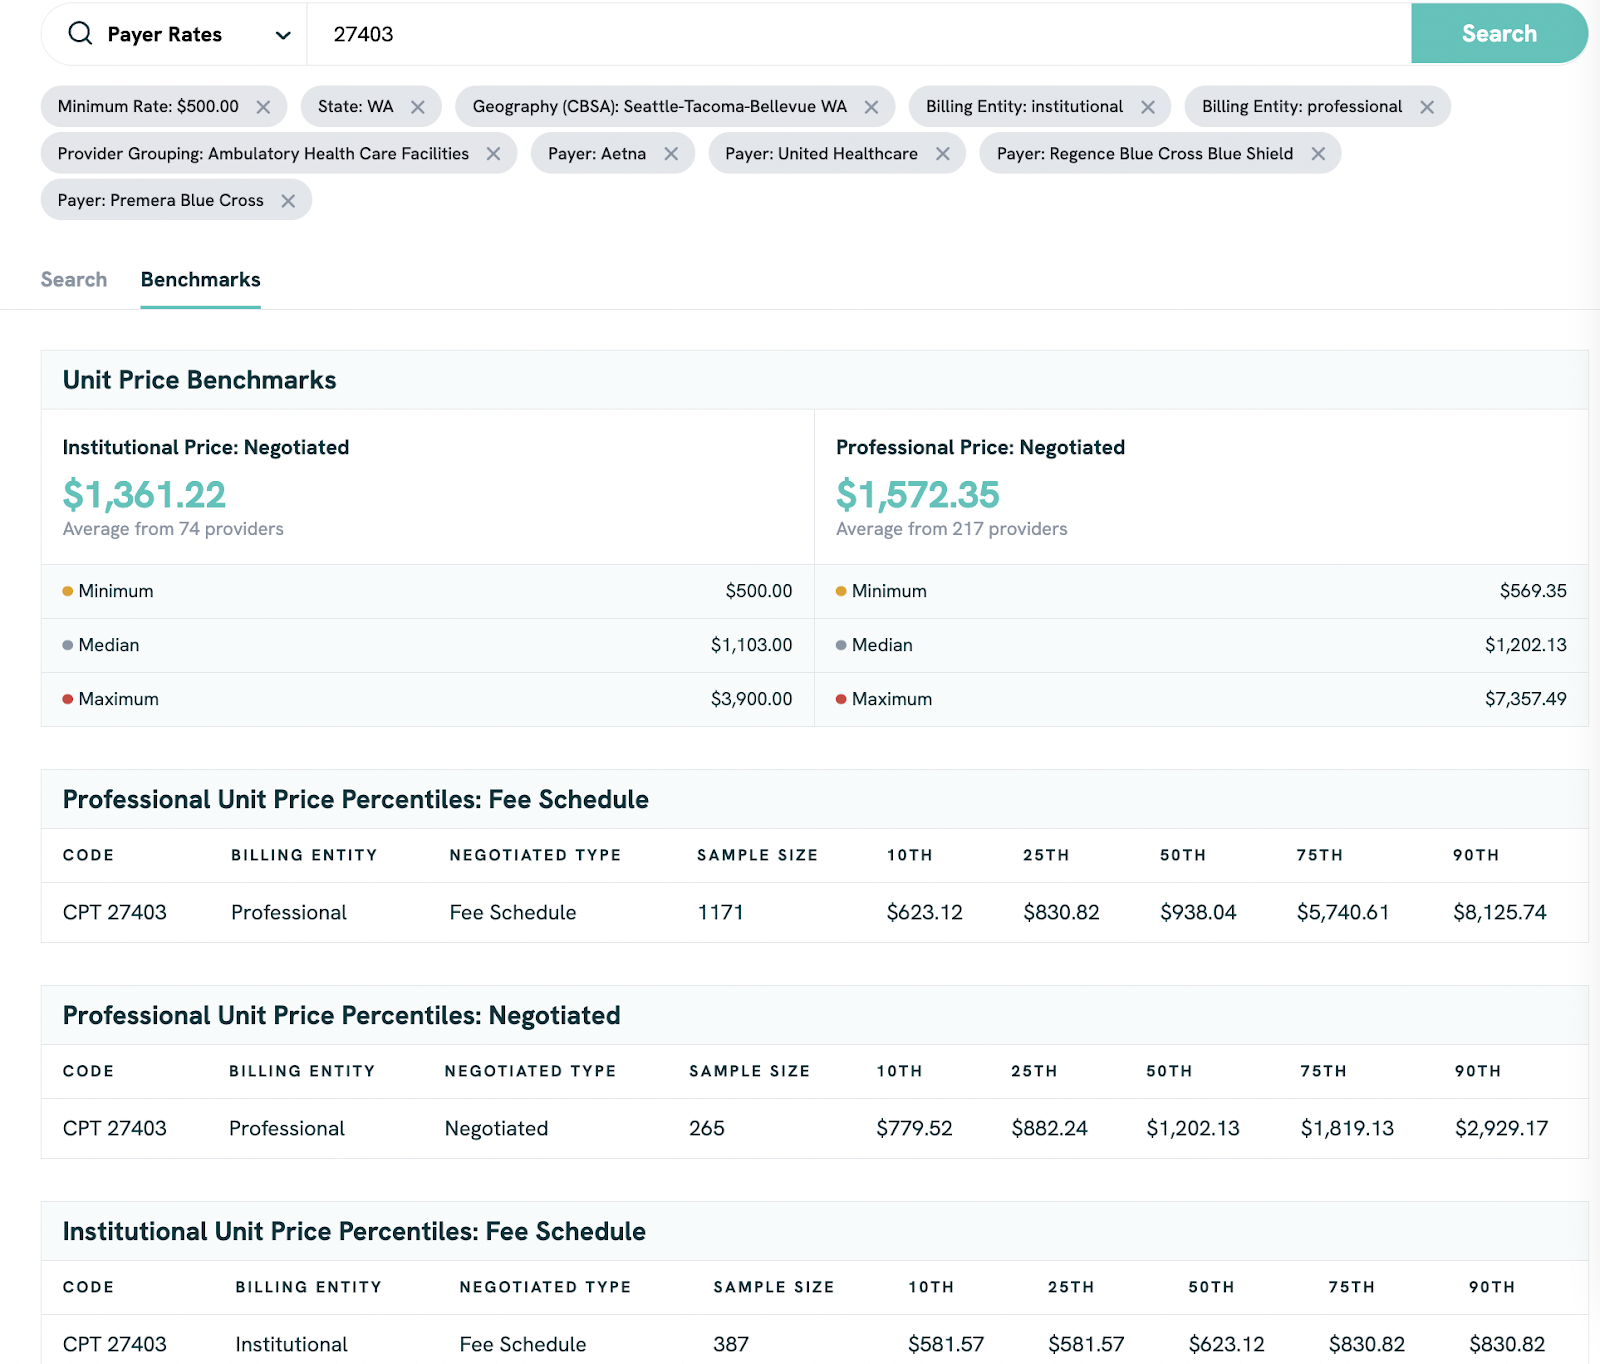Select the Benchmarks tab
The height and width of the screenshot is (1364, 1600).
(x=200, y=280)
